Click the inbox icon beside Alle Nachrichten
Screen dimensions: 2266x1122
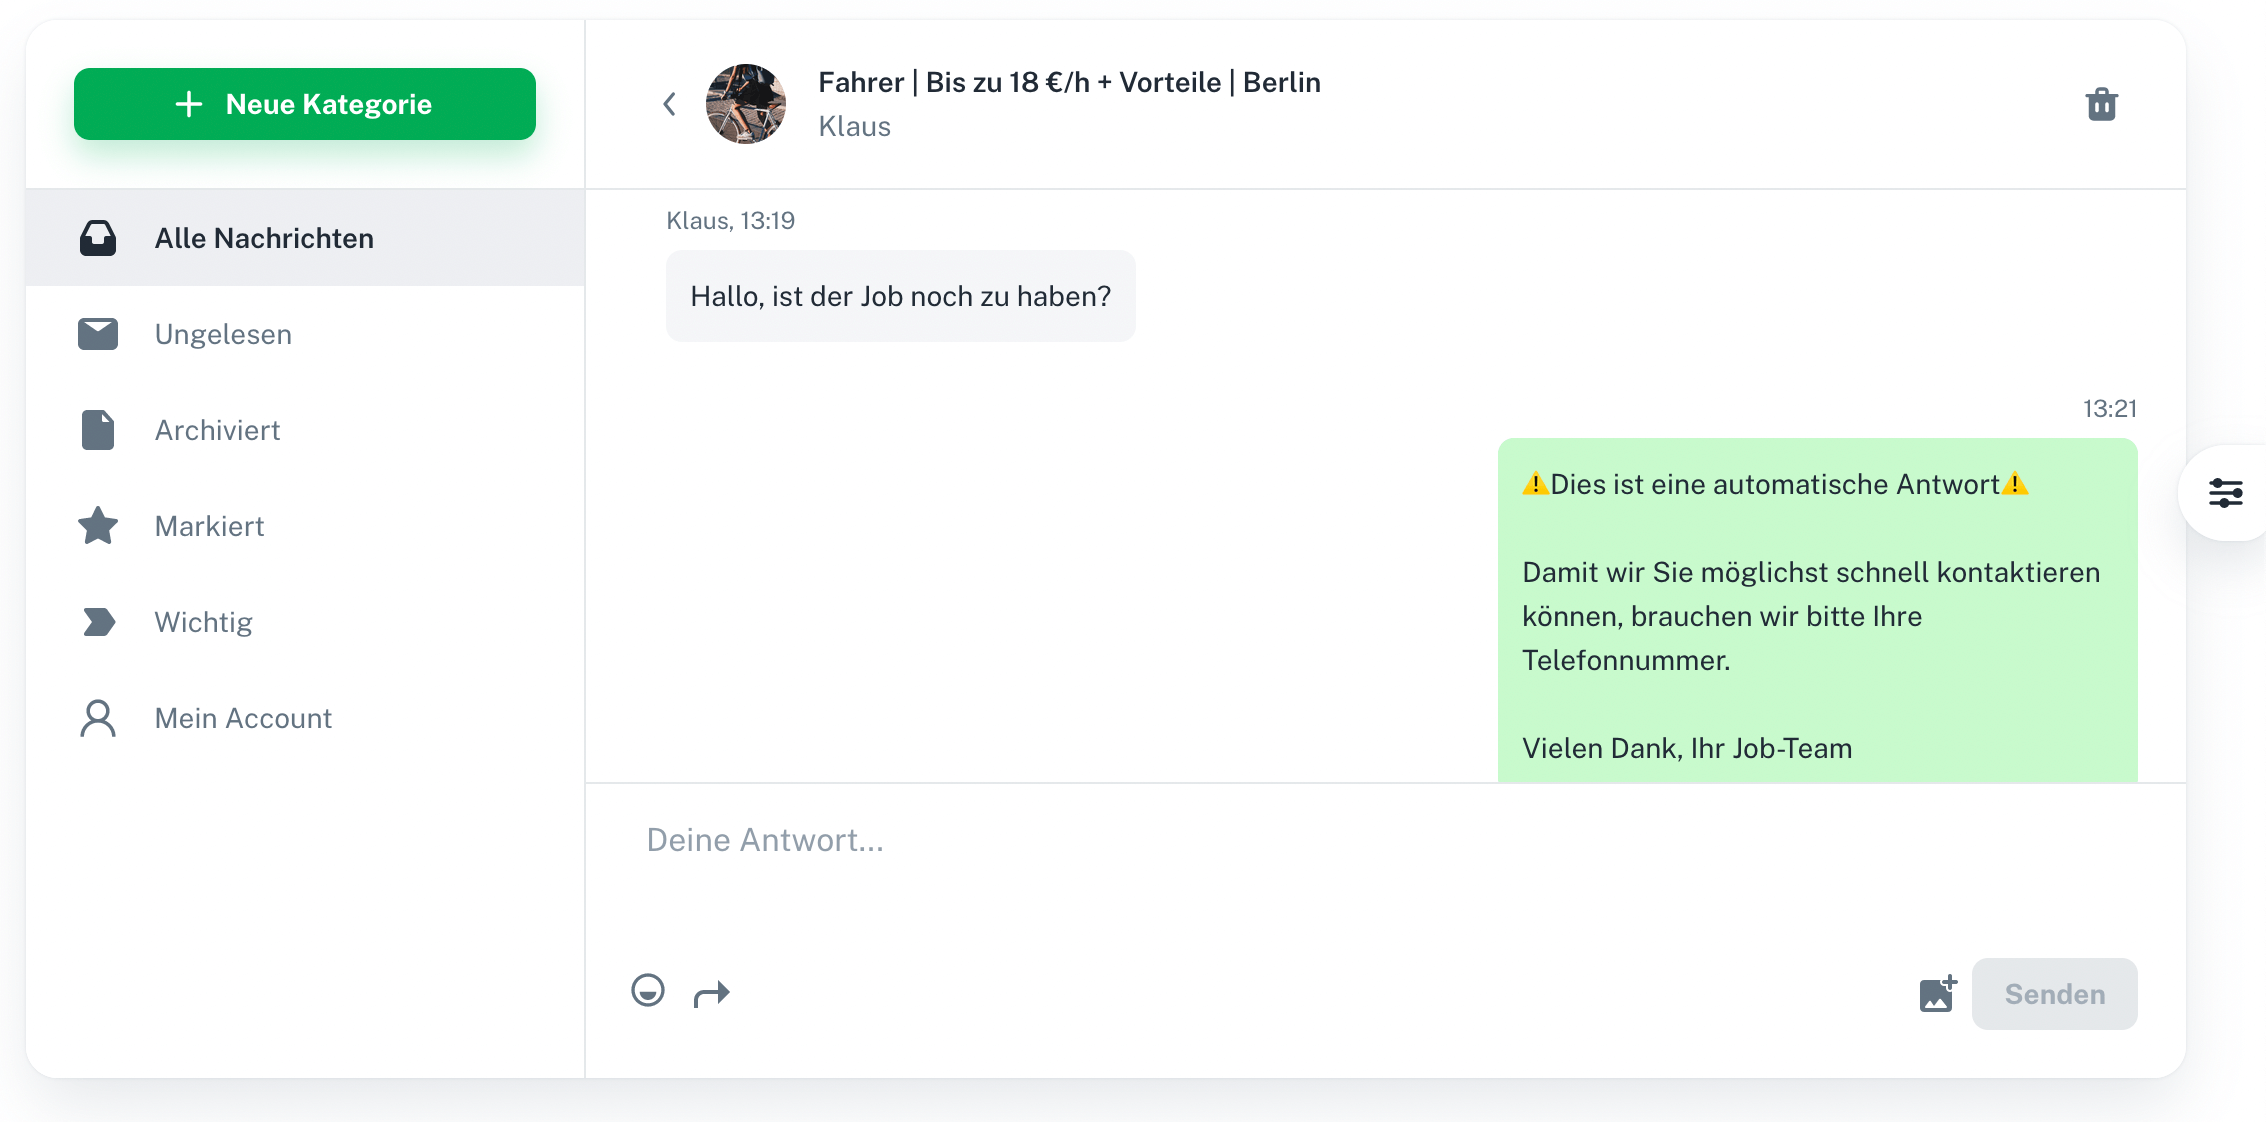[98, 238]
